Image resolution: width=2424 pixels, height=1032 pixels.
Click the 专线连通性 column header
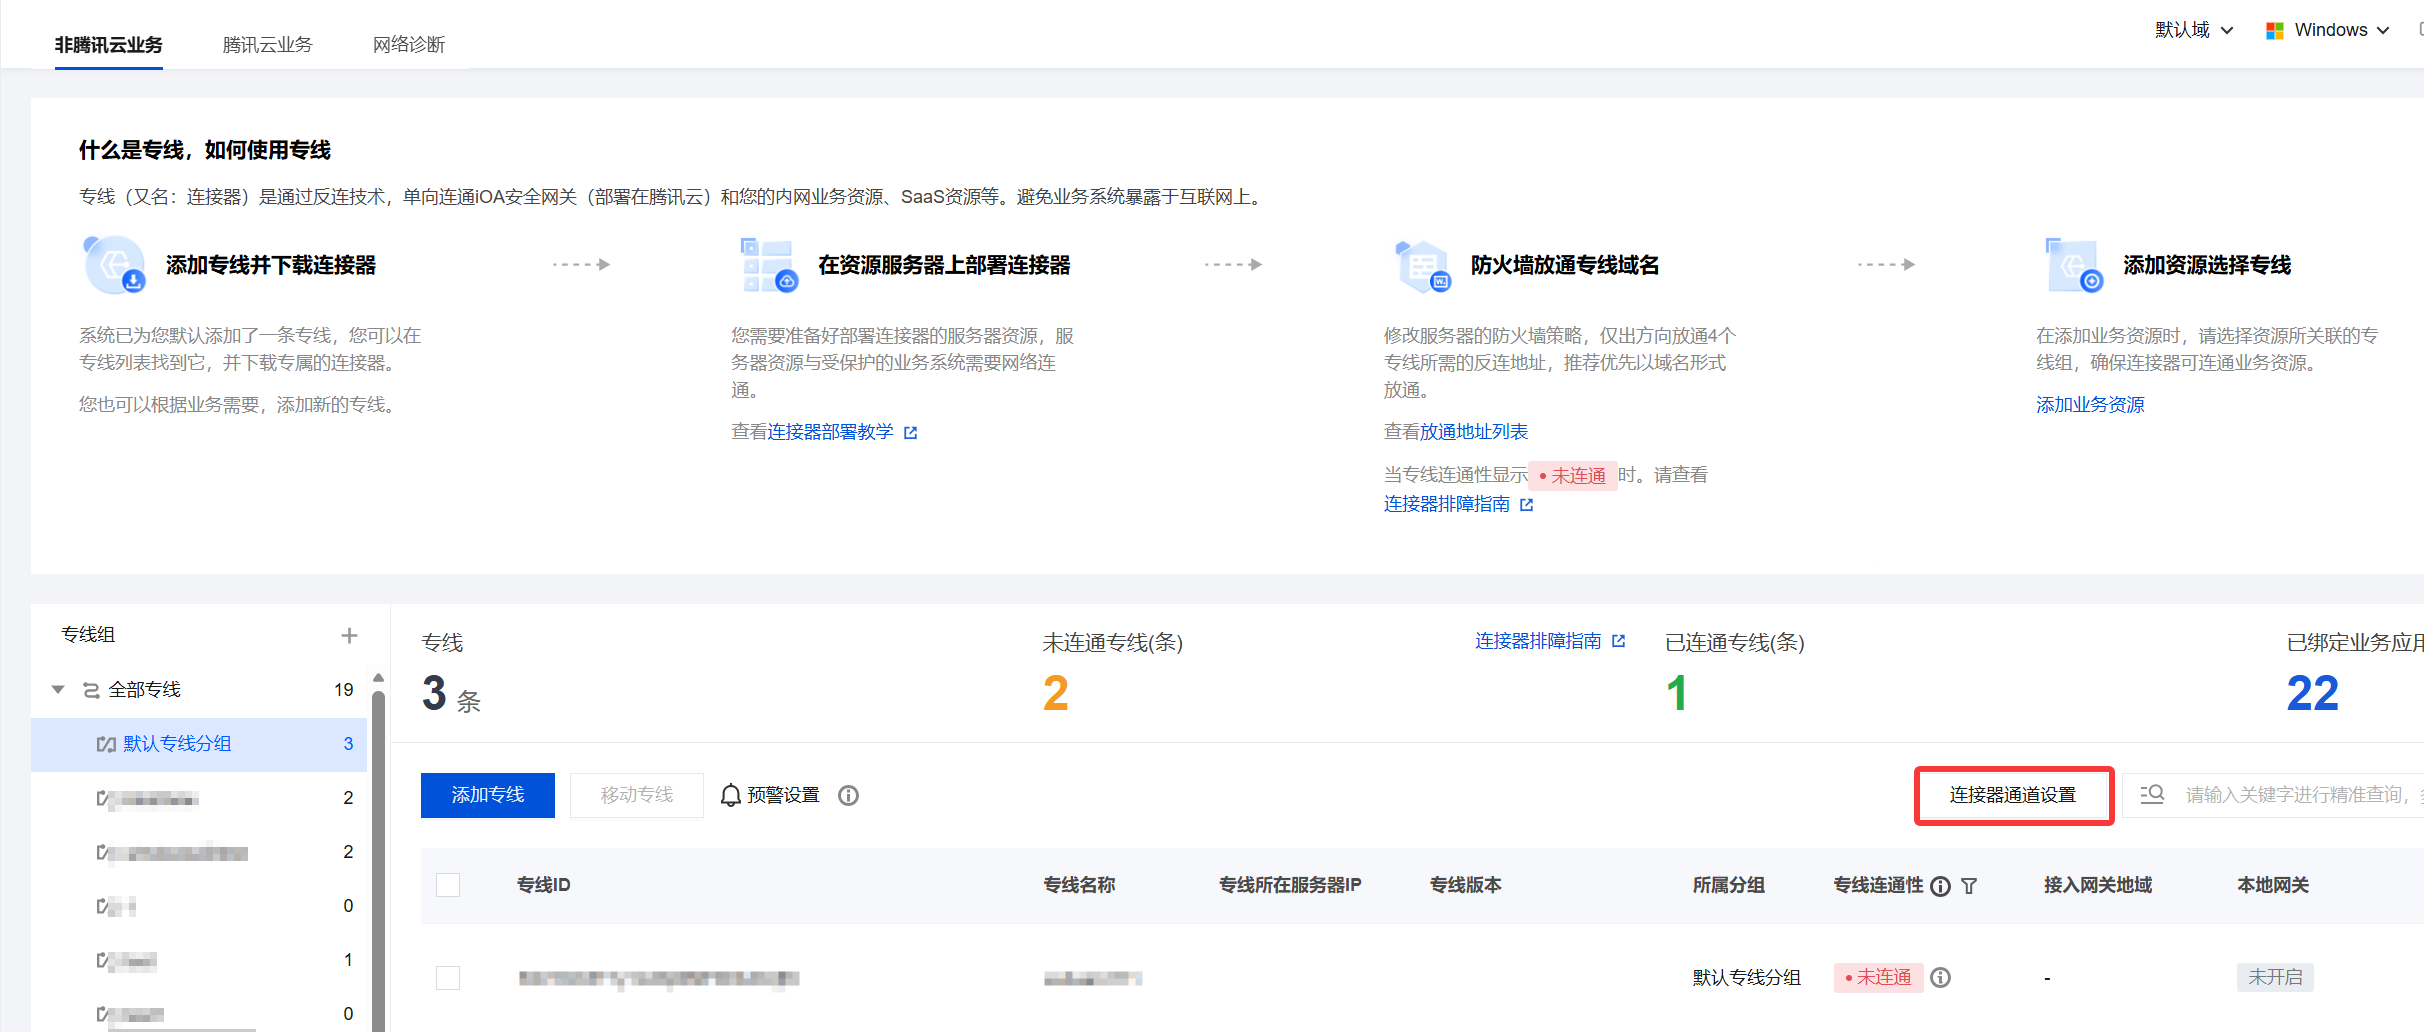click(x=1878, y=885)
